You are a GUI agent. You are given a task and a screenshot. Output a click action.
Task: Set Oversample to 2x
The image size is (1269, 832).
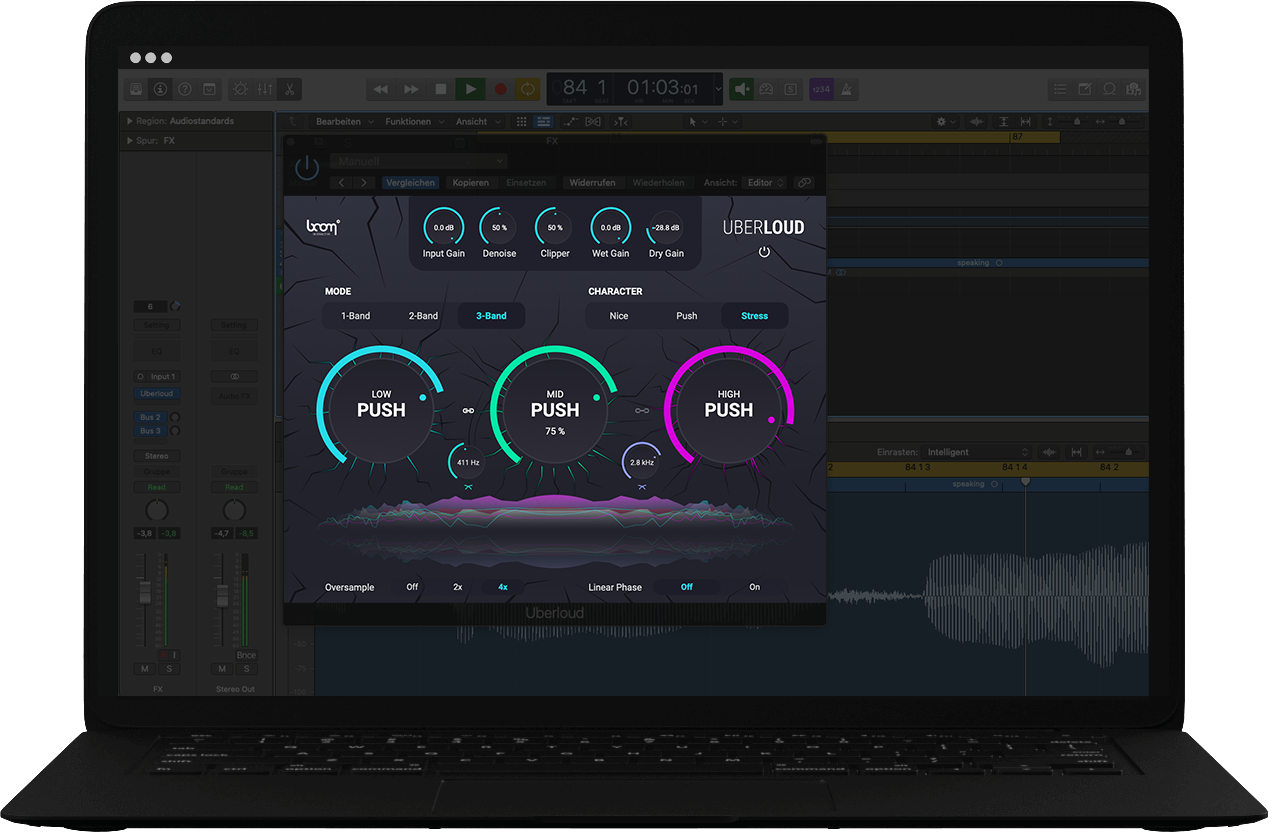pyautogui.click(x=458, y=587)
